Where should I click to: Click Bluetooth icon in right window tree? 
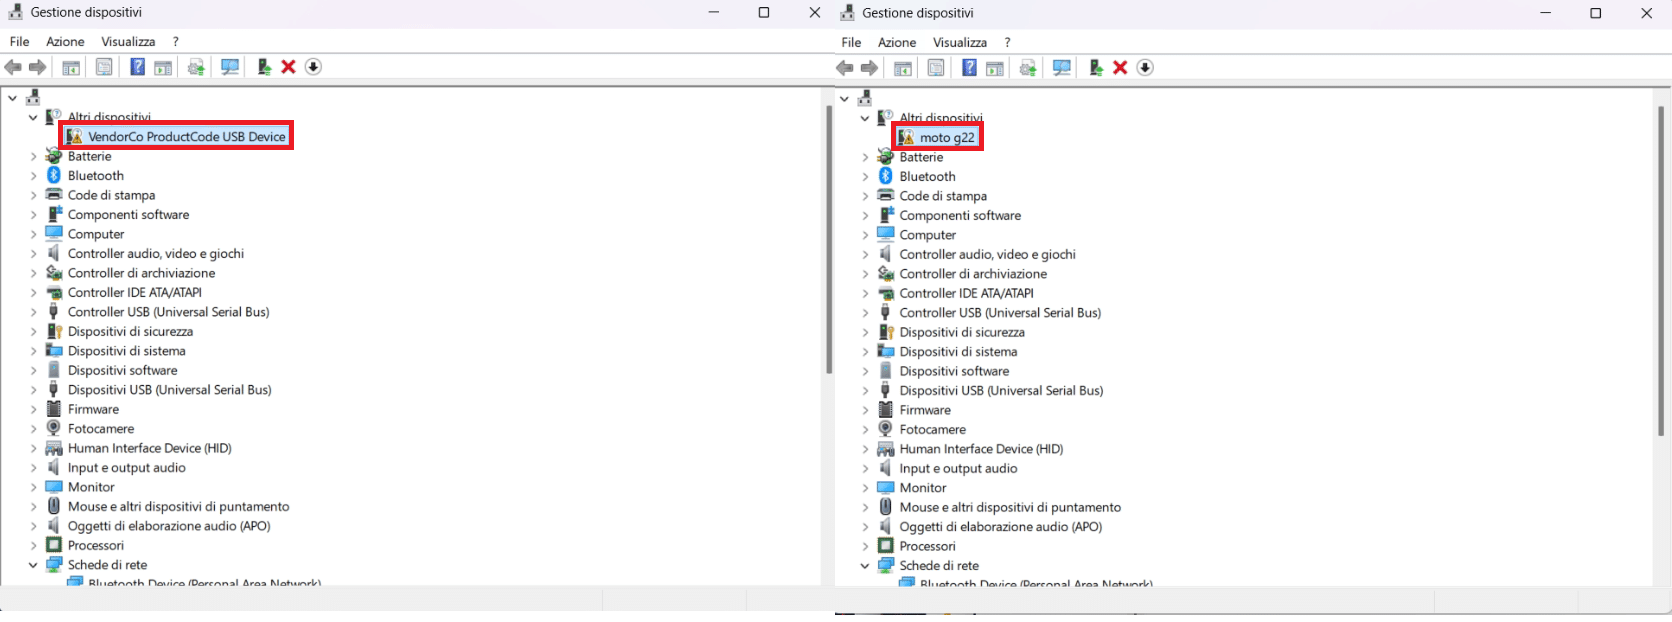pyautogui.click(x=885, y=177)
